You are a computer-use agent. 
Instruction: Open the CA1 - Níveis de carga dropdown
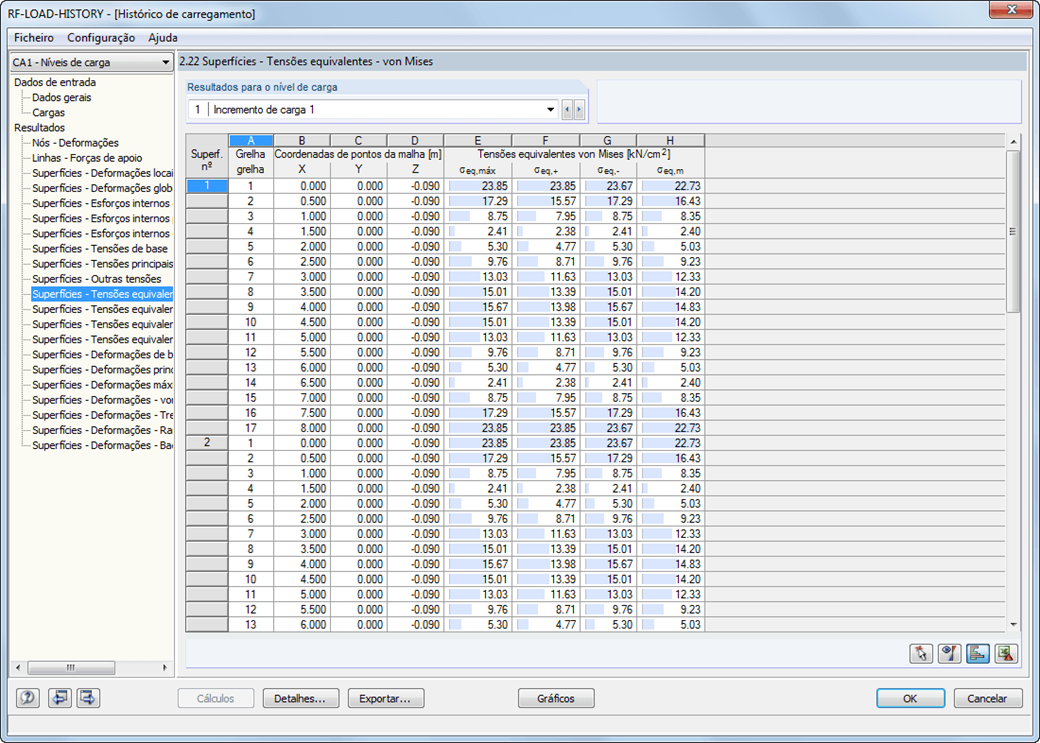click(92, 62)
